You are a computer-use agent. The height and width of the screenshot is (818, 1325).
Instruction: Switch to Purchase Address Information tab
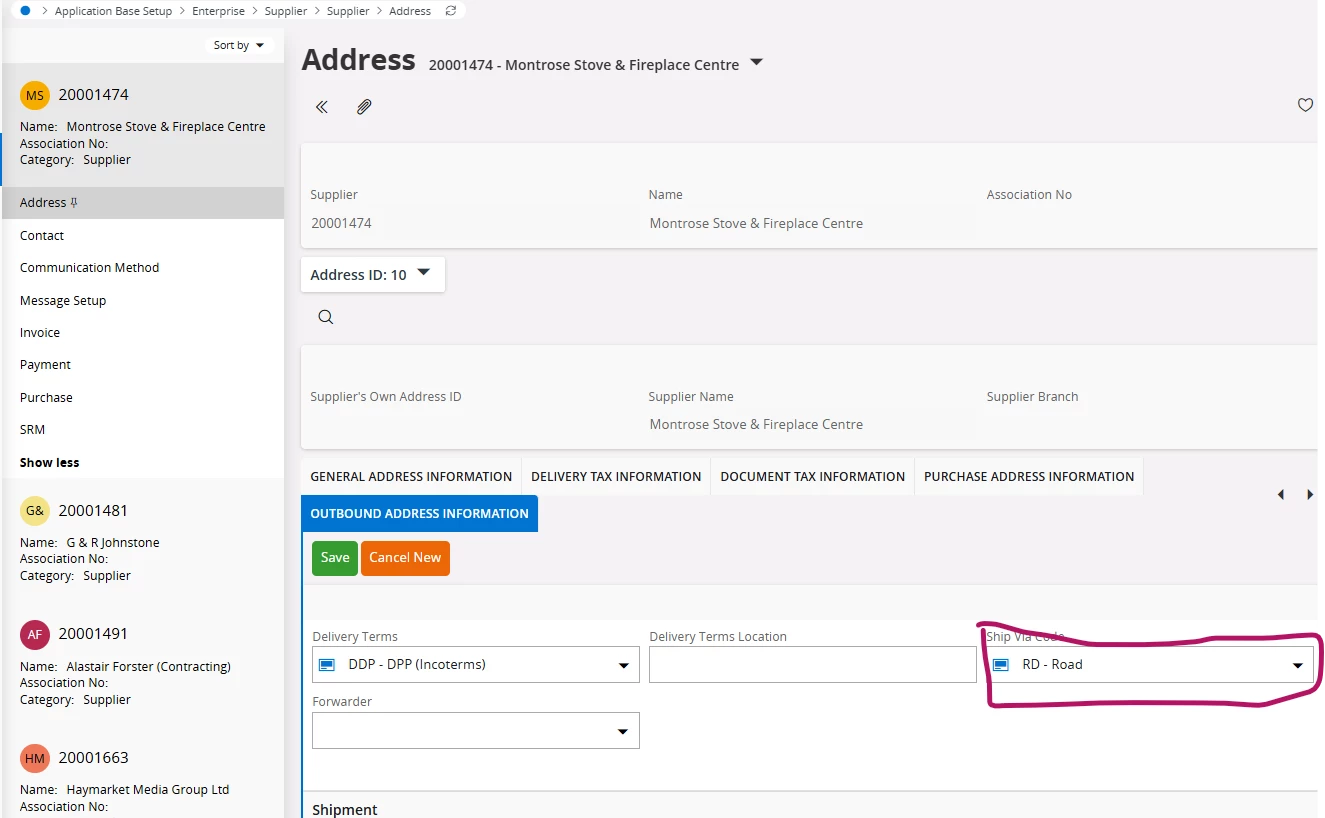[1029, 477]
